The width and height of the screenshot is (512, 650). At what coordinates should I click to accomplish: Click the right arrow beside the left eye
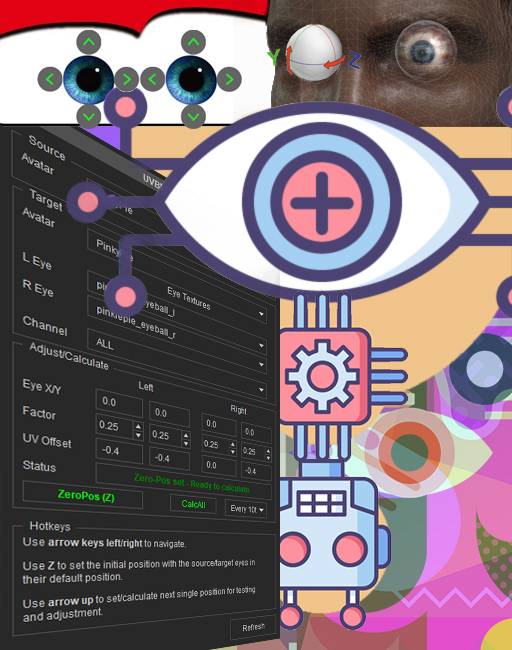(x=126, y=79)
